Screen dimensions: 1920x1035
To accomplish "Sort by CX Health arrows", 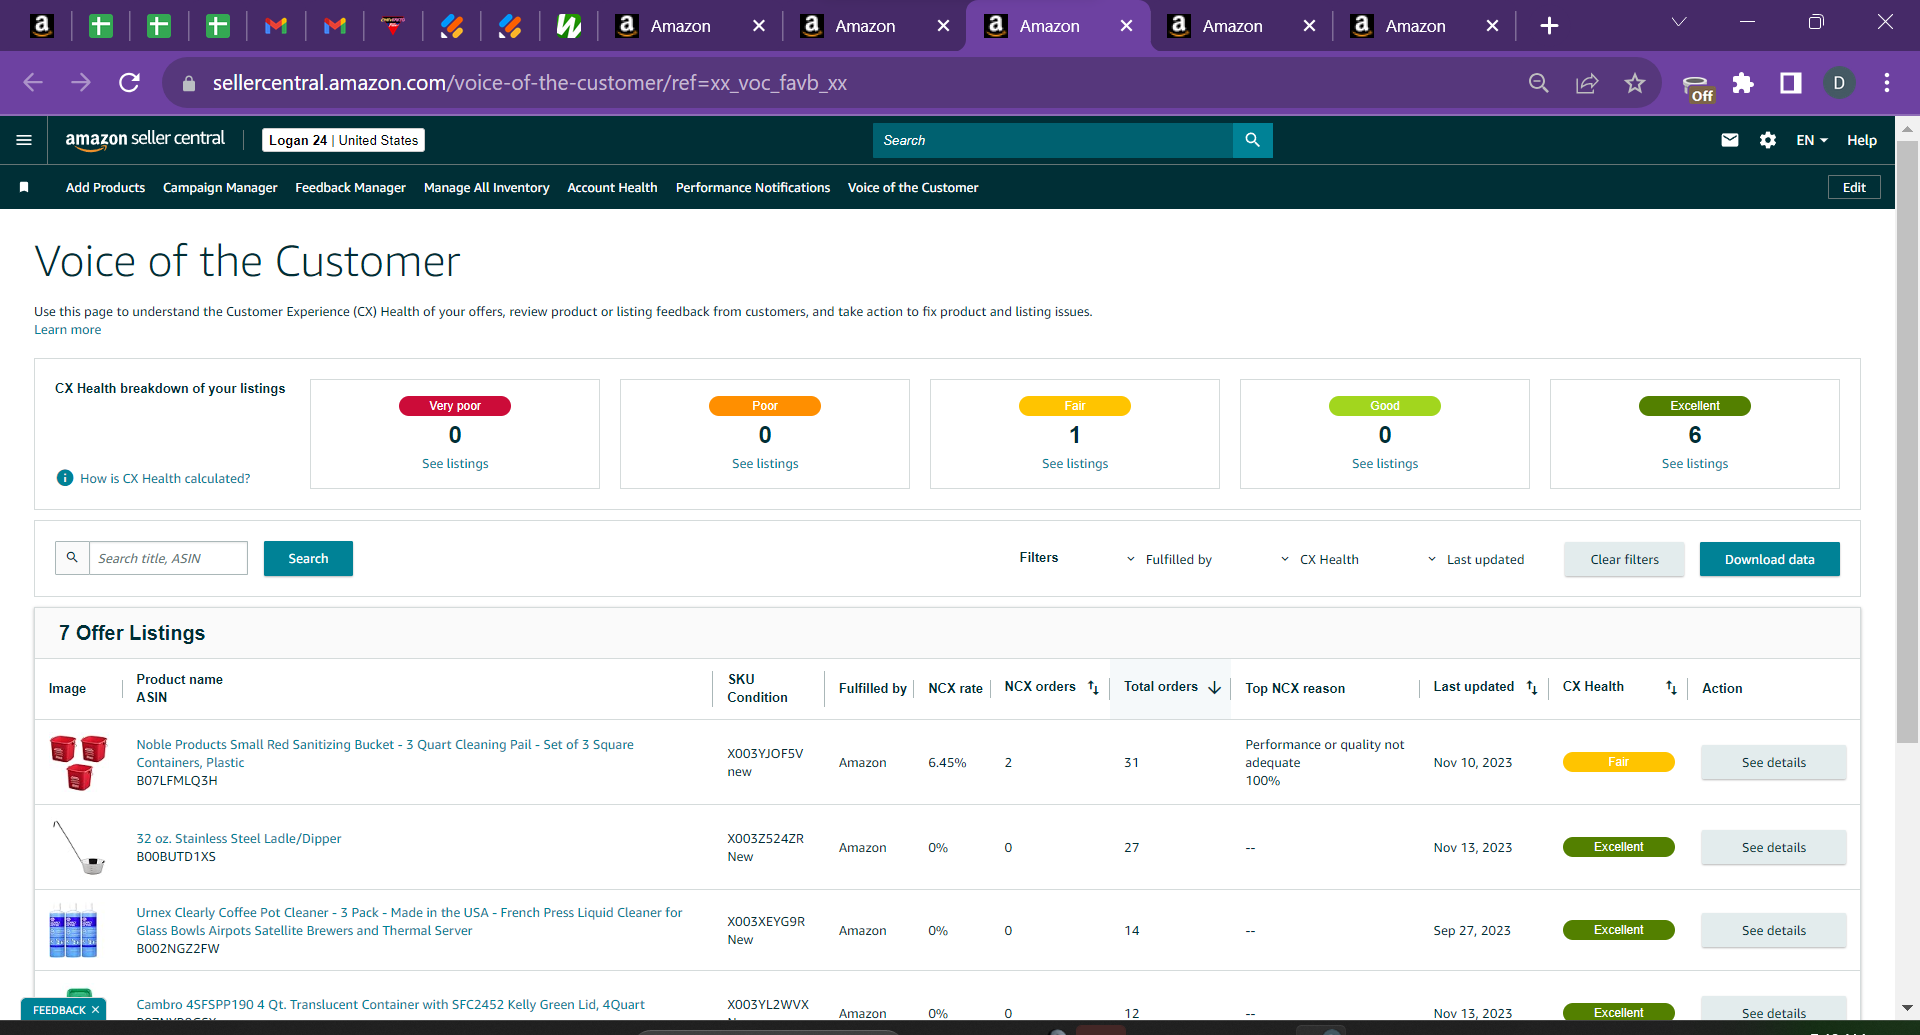I will coord(1671,688).
